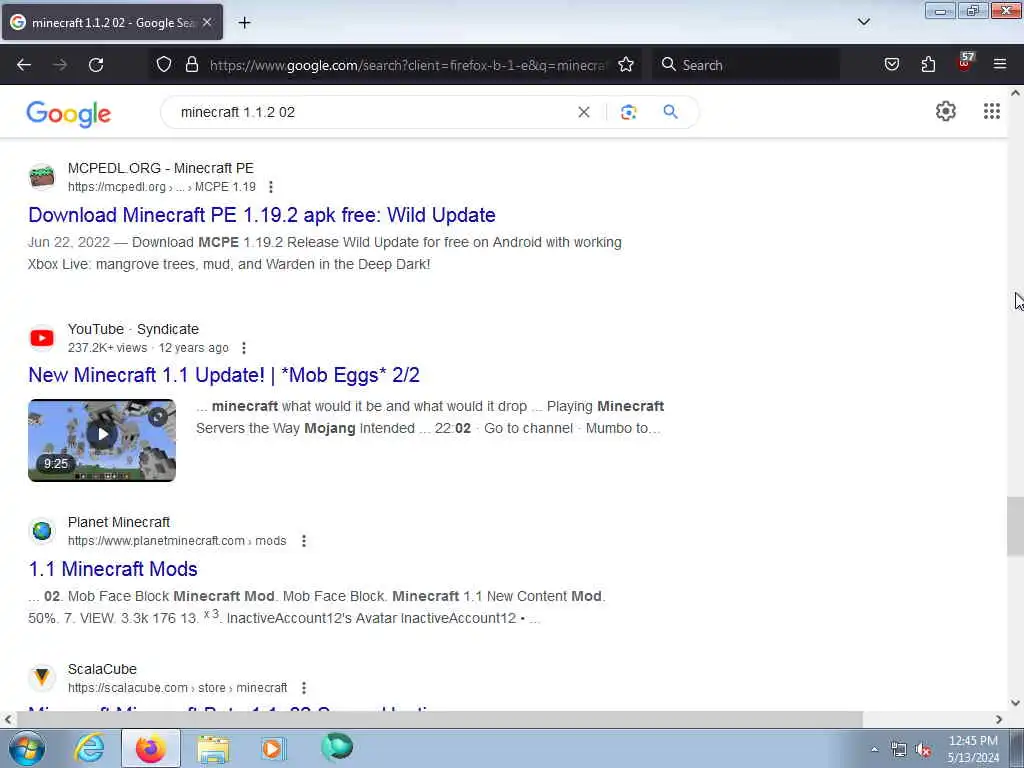Click the address bar URL
The width and height of the screenshot is (1024, 768).
point(408,65)
